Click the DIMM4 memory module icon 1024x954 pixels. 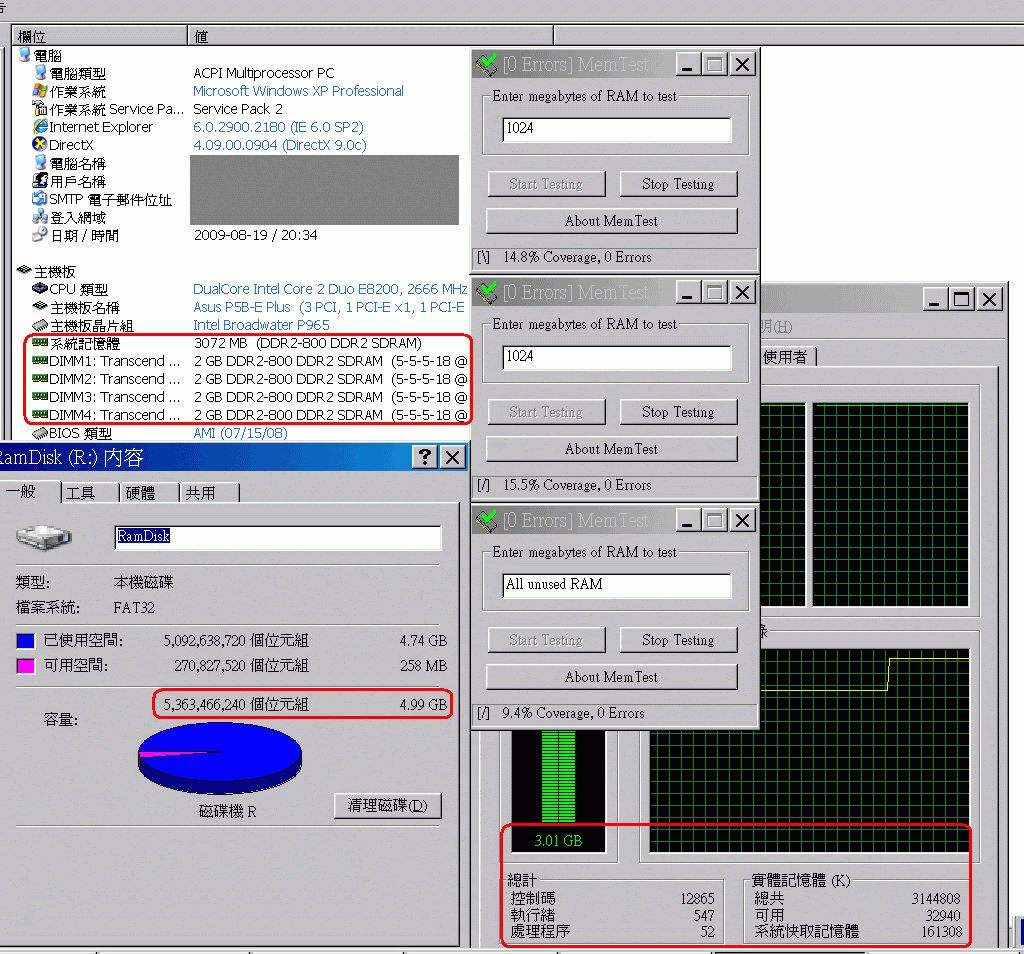point(40,415)
